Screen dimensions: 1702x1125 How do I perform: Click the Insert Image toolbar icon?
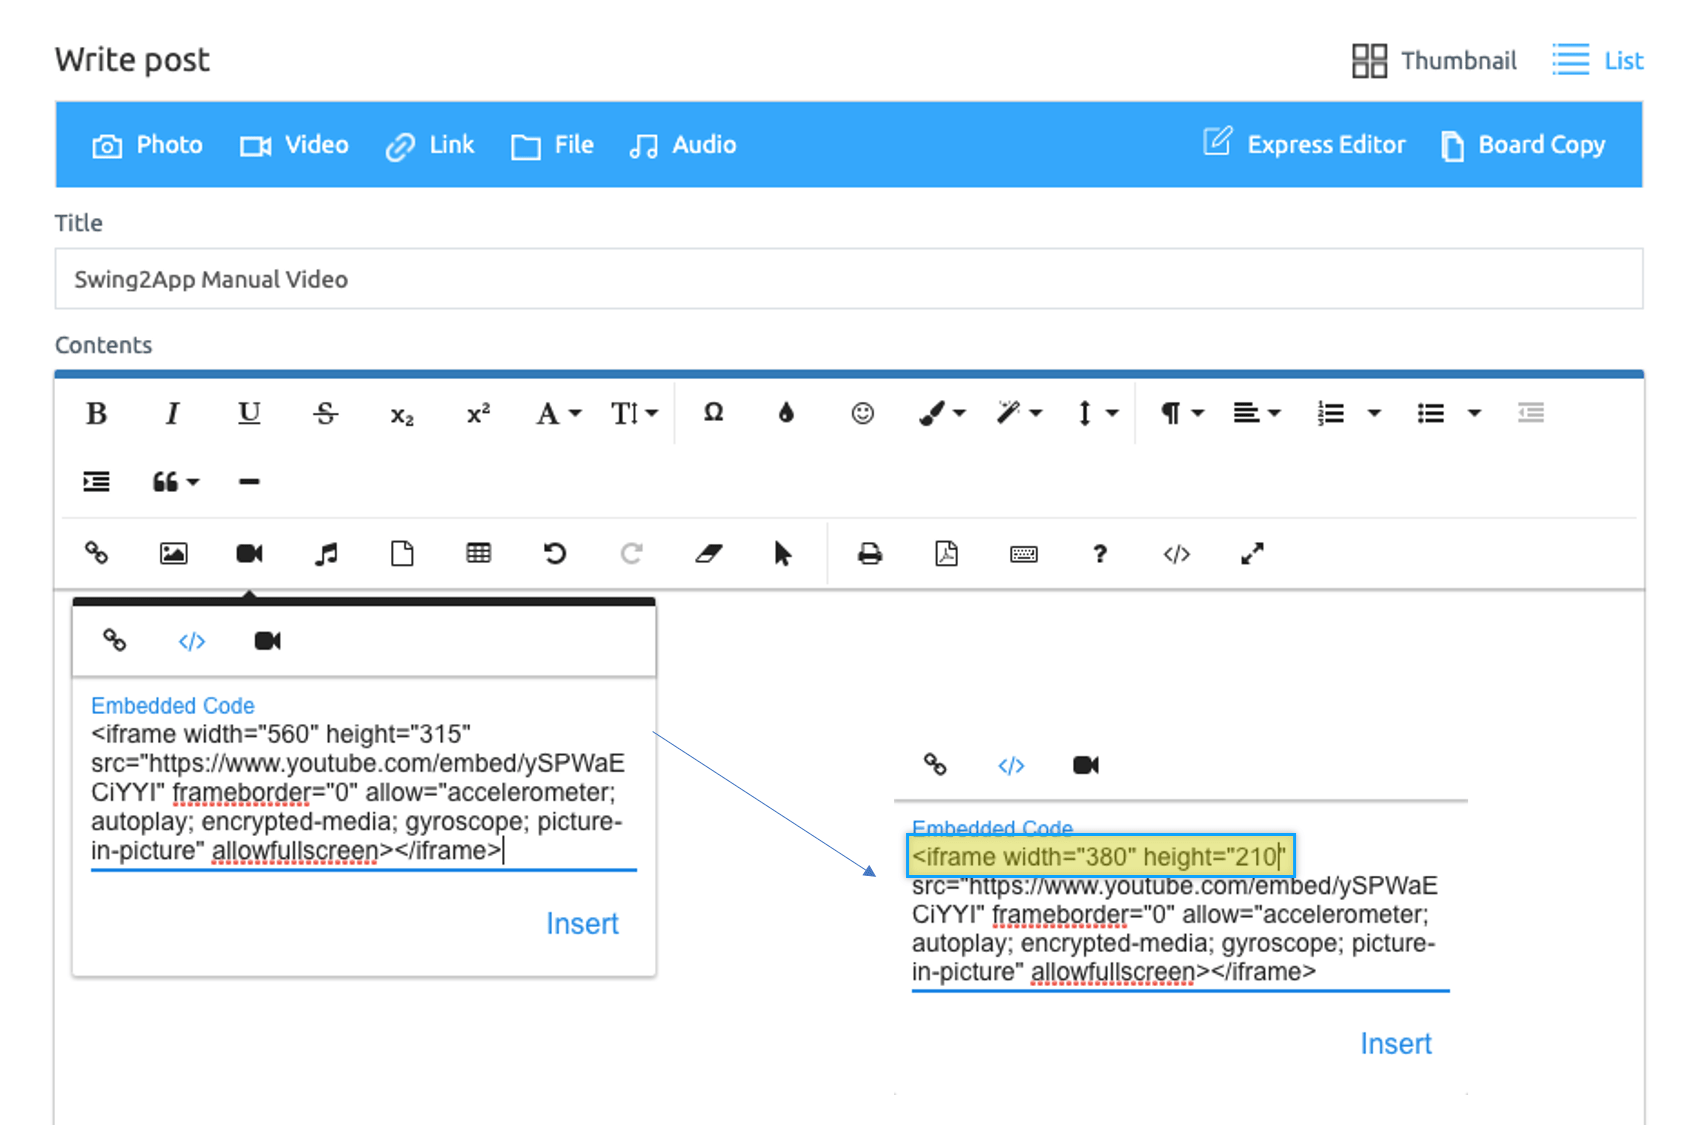point(173,553)
